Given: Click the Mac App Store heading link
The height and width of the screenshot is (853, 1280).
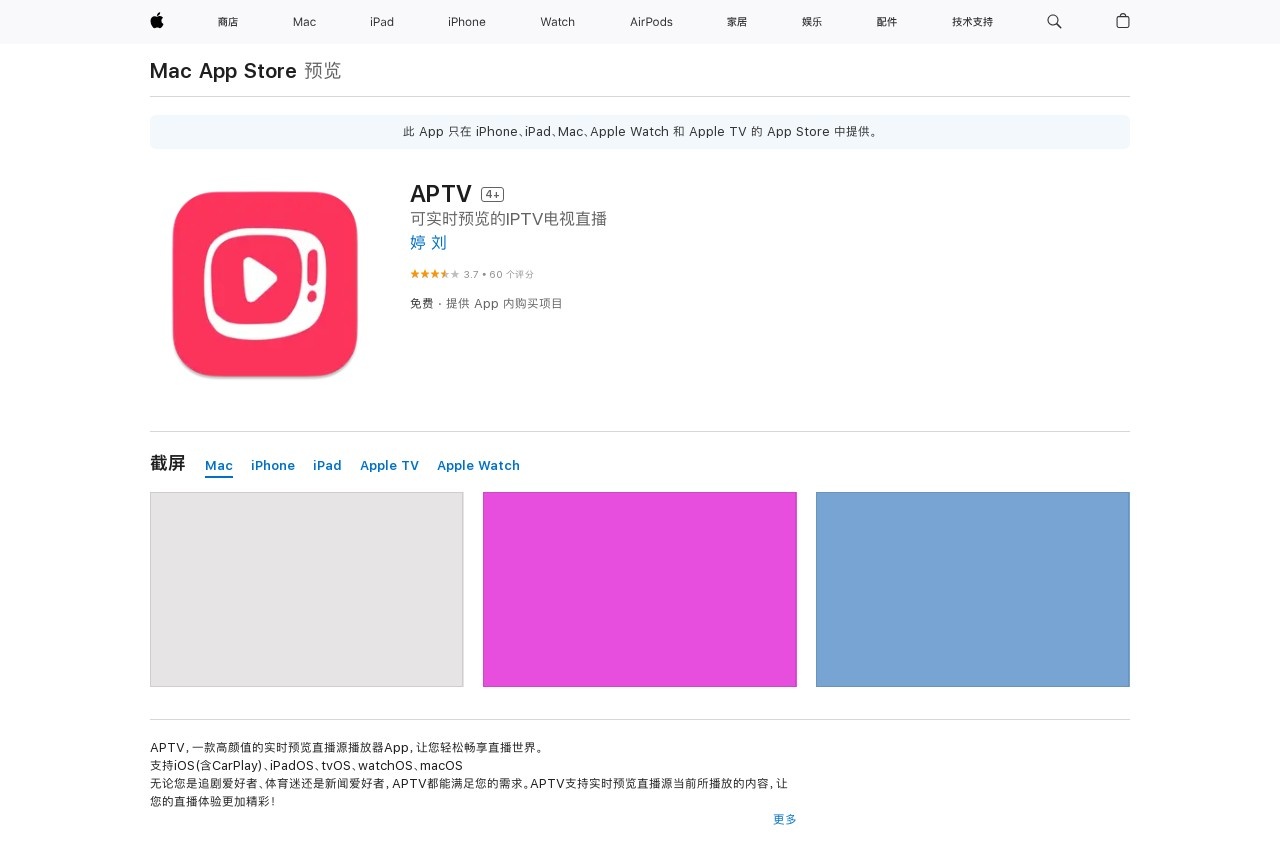Looking at the screenshot, I should [x=223, y=71].
